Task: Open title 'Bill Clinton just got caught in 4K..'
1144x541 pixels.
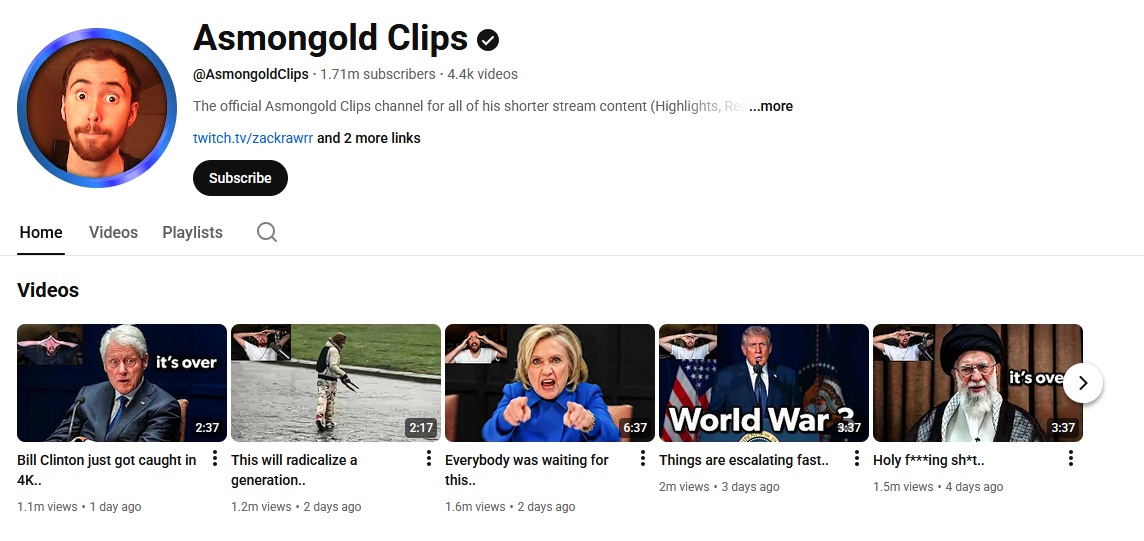Action: [x=107, y=470]
